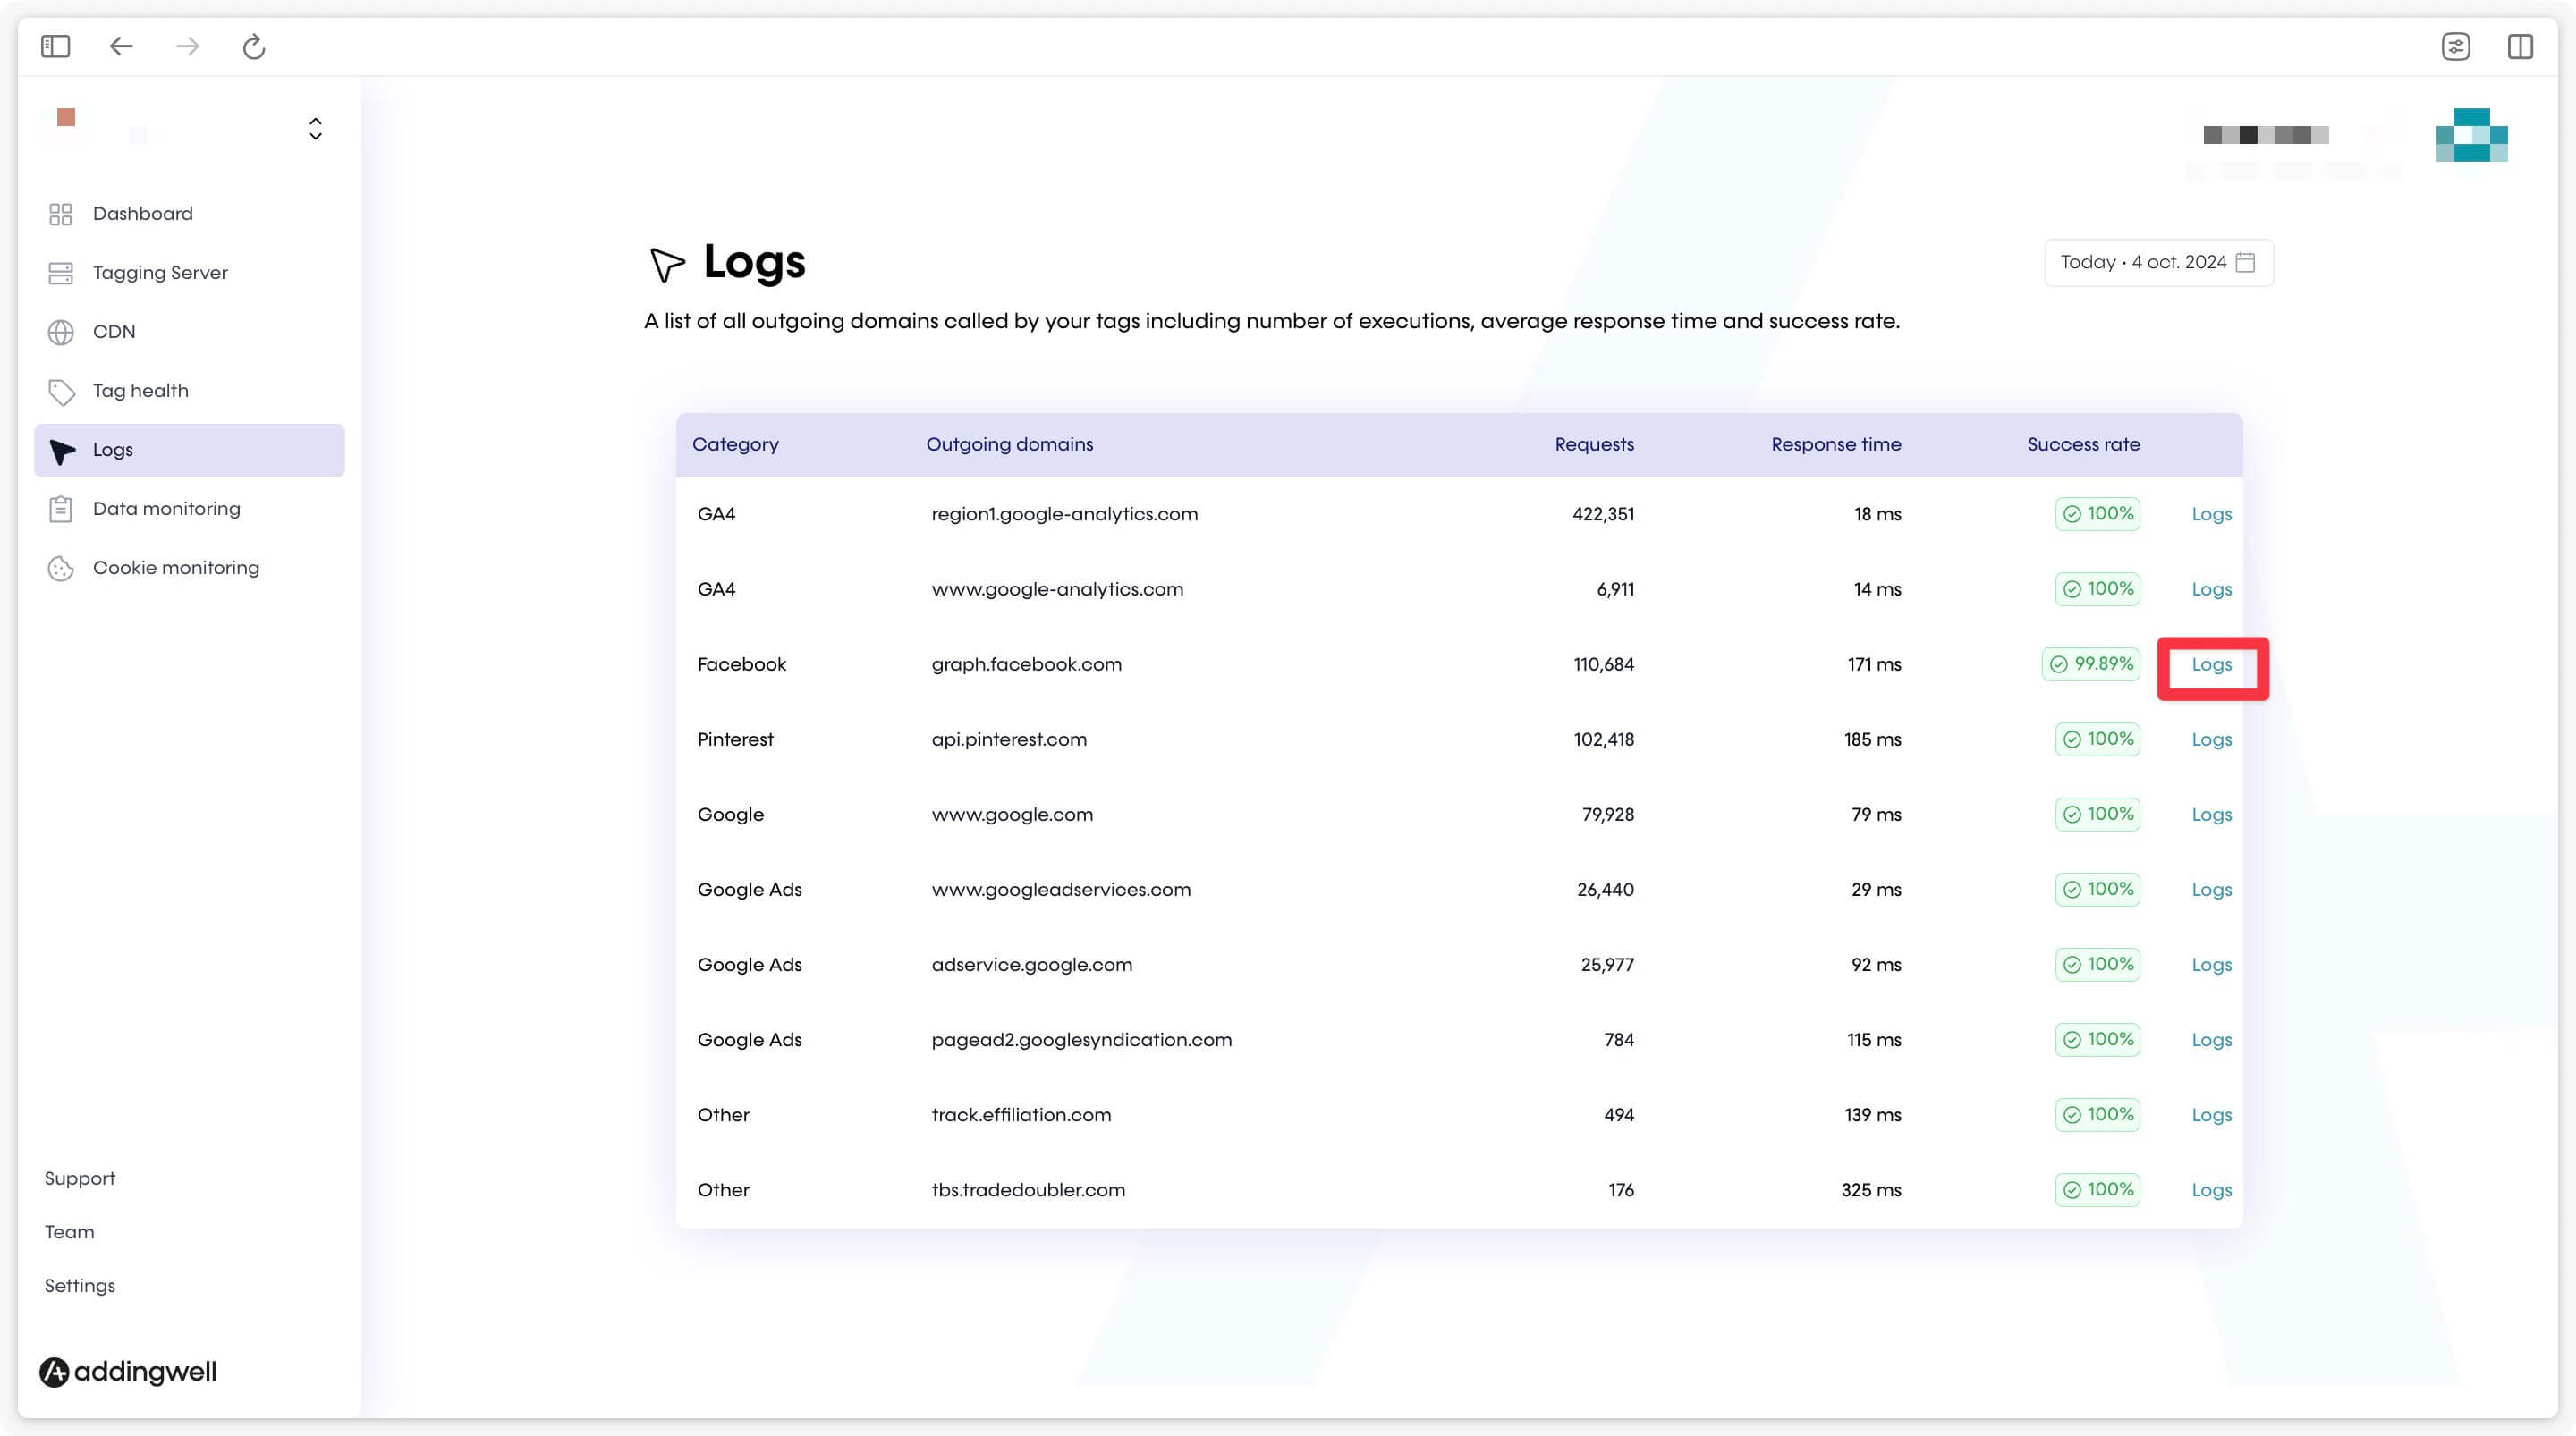
Task: Open the date picker Today 4 oct. 2024
Action: tap(2158, 262)
